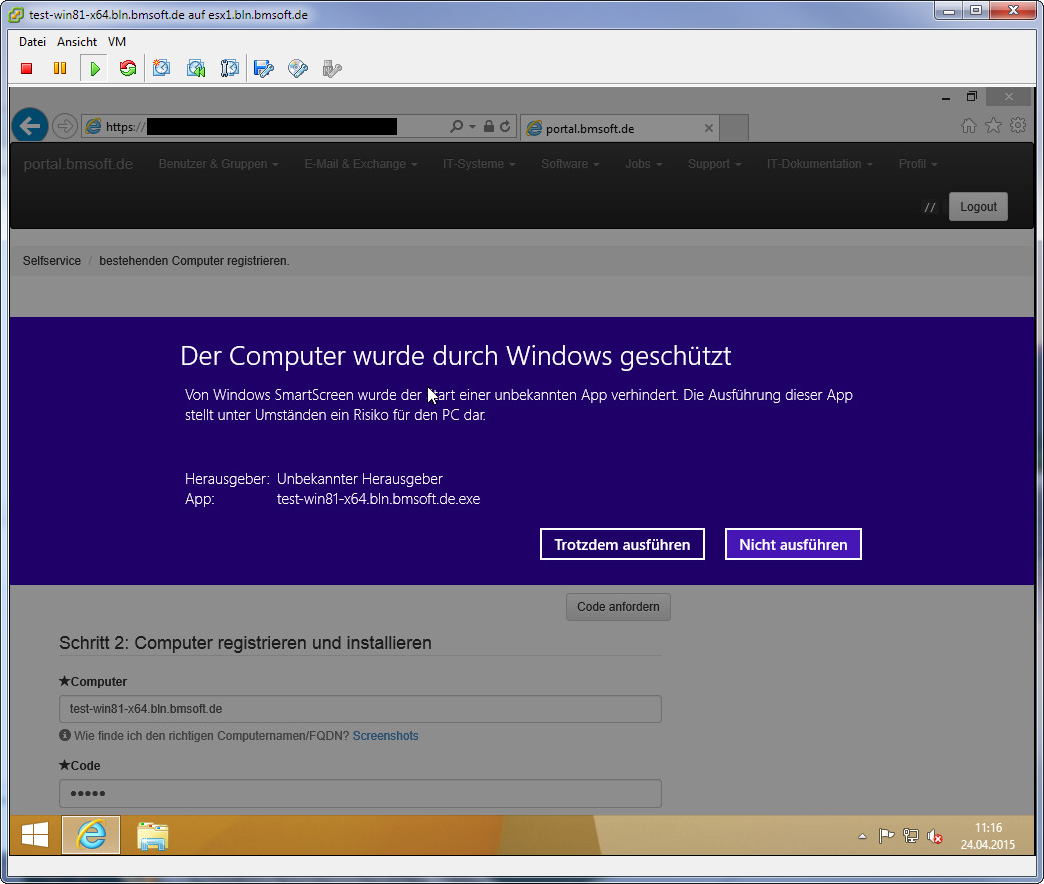Open the Internet Explorer favorites star
The width and height of the screenshot is (1044, 884).
[x=993, y=125]
